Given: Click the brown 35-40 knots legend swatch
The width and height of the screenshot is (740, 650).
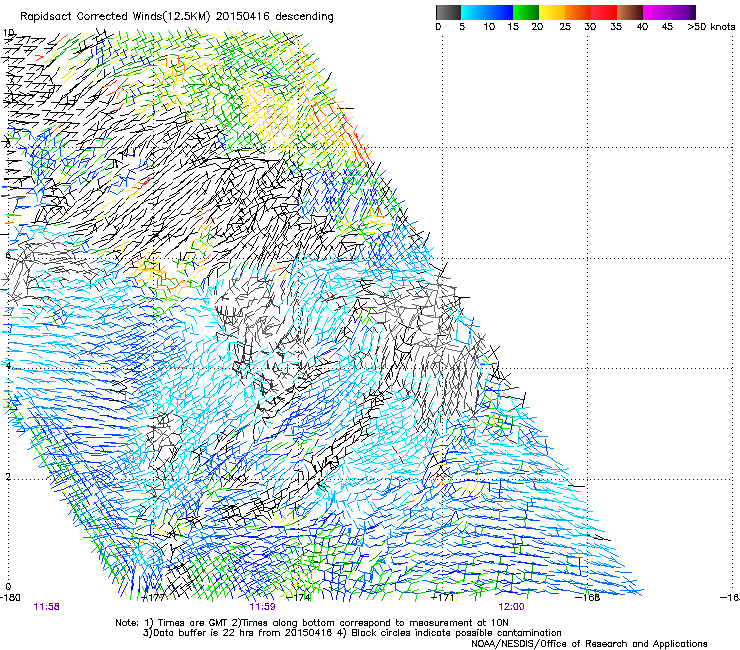Looking at the screenshot, I should coord(630,12).
